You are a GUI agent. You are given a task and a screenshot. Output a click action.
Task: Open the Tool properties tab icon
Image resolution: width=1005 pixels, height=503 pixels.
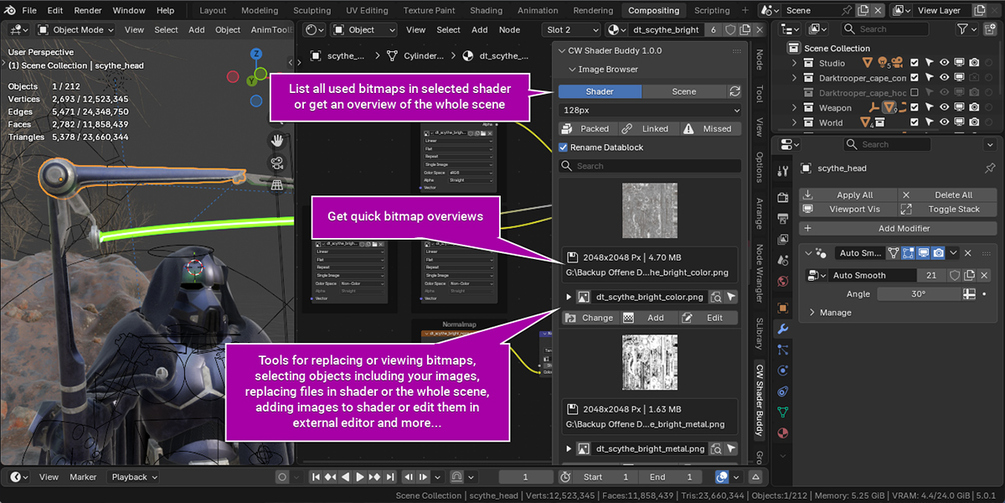click(x=783, y=171)
